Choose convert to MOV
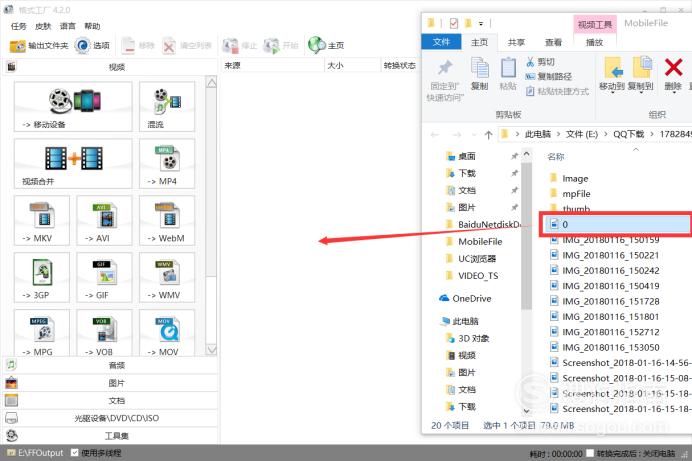The image size is (692, 461). (167, 333)
